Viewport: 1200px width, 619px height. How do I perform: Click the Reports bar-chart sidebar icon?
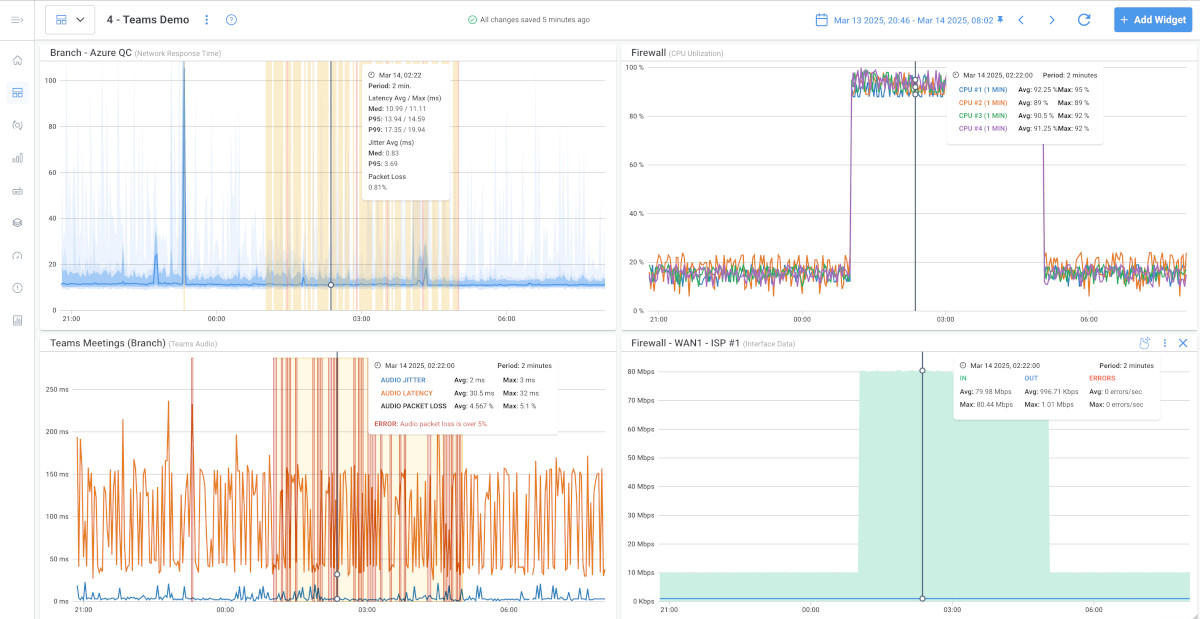coord(18,157)
